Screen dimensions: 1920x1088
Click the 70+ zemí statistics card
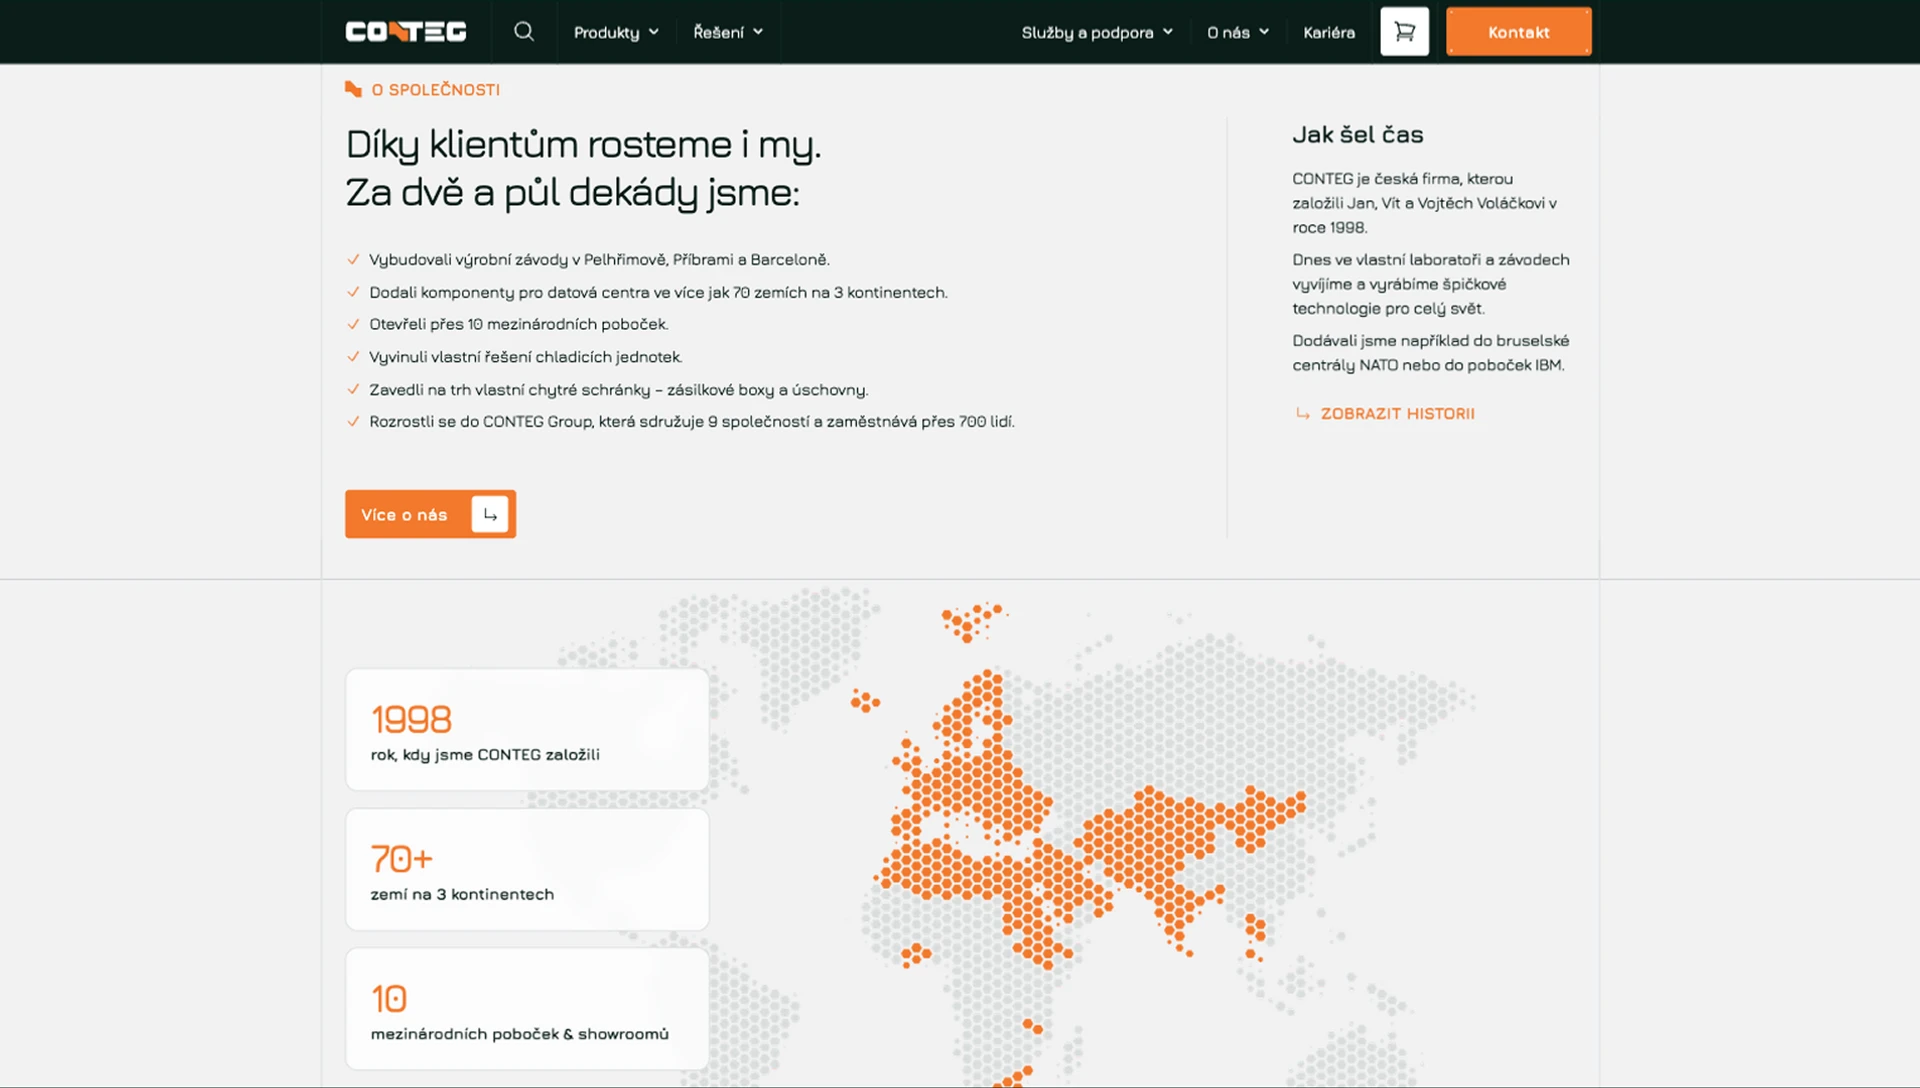click(x=527, y=870)
